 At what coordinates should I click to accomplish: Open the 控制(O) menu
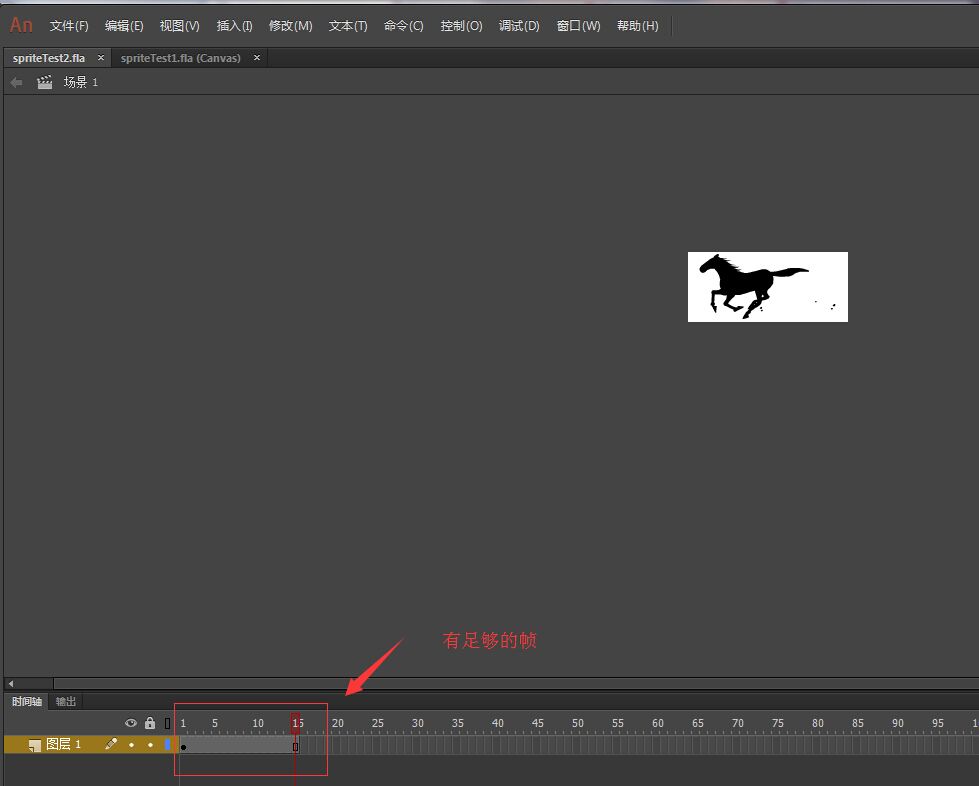(461, 25)
